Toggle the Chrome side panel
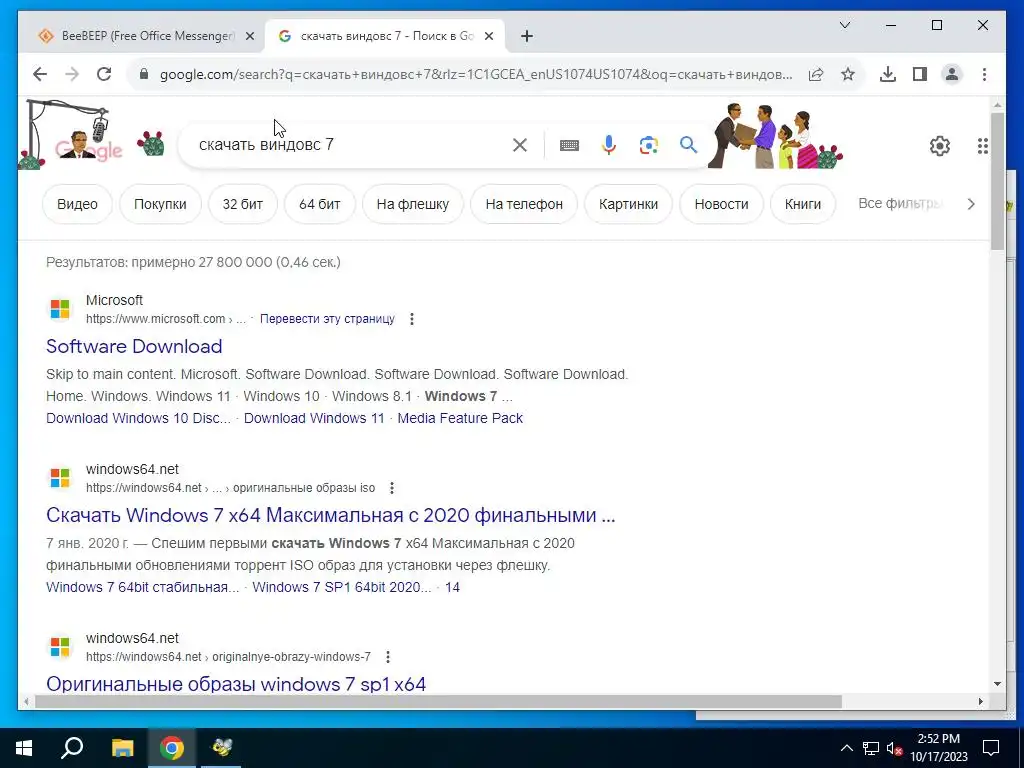 click(920, 74)
